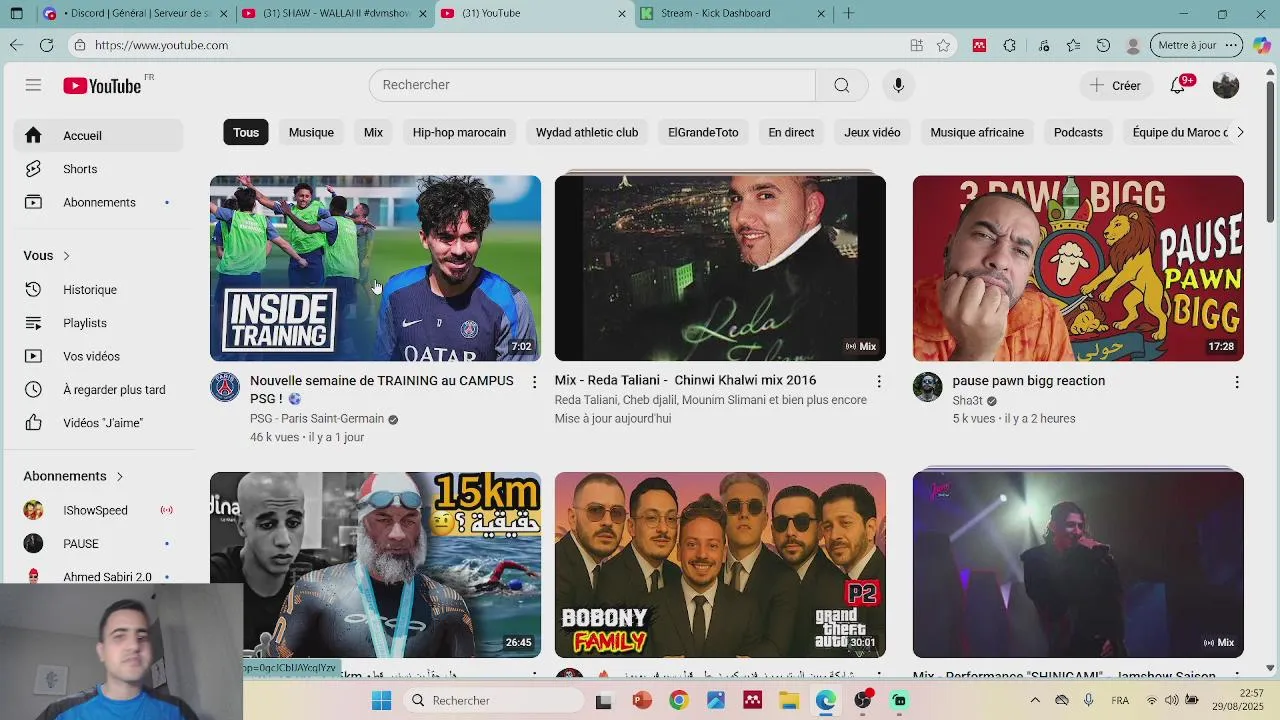Go back with browser back arrow
This screenshot has height=720, width=1280.
click(x=16, y=45)
